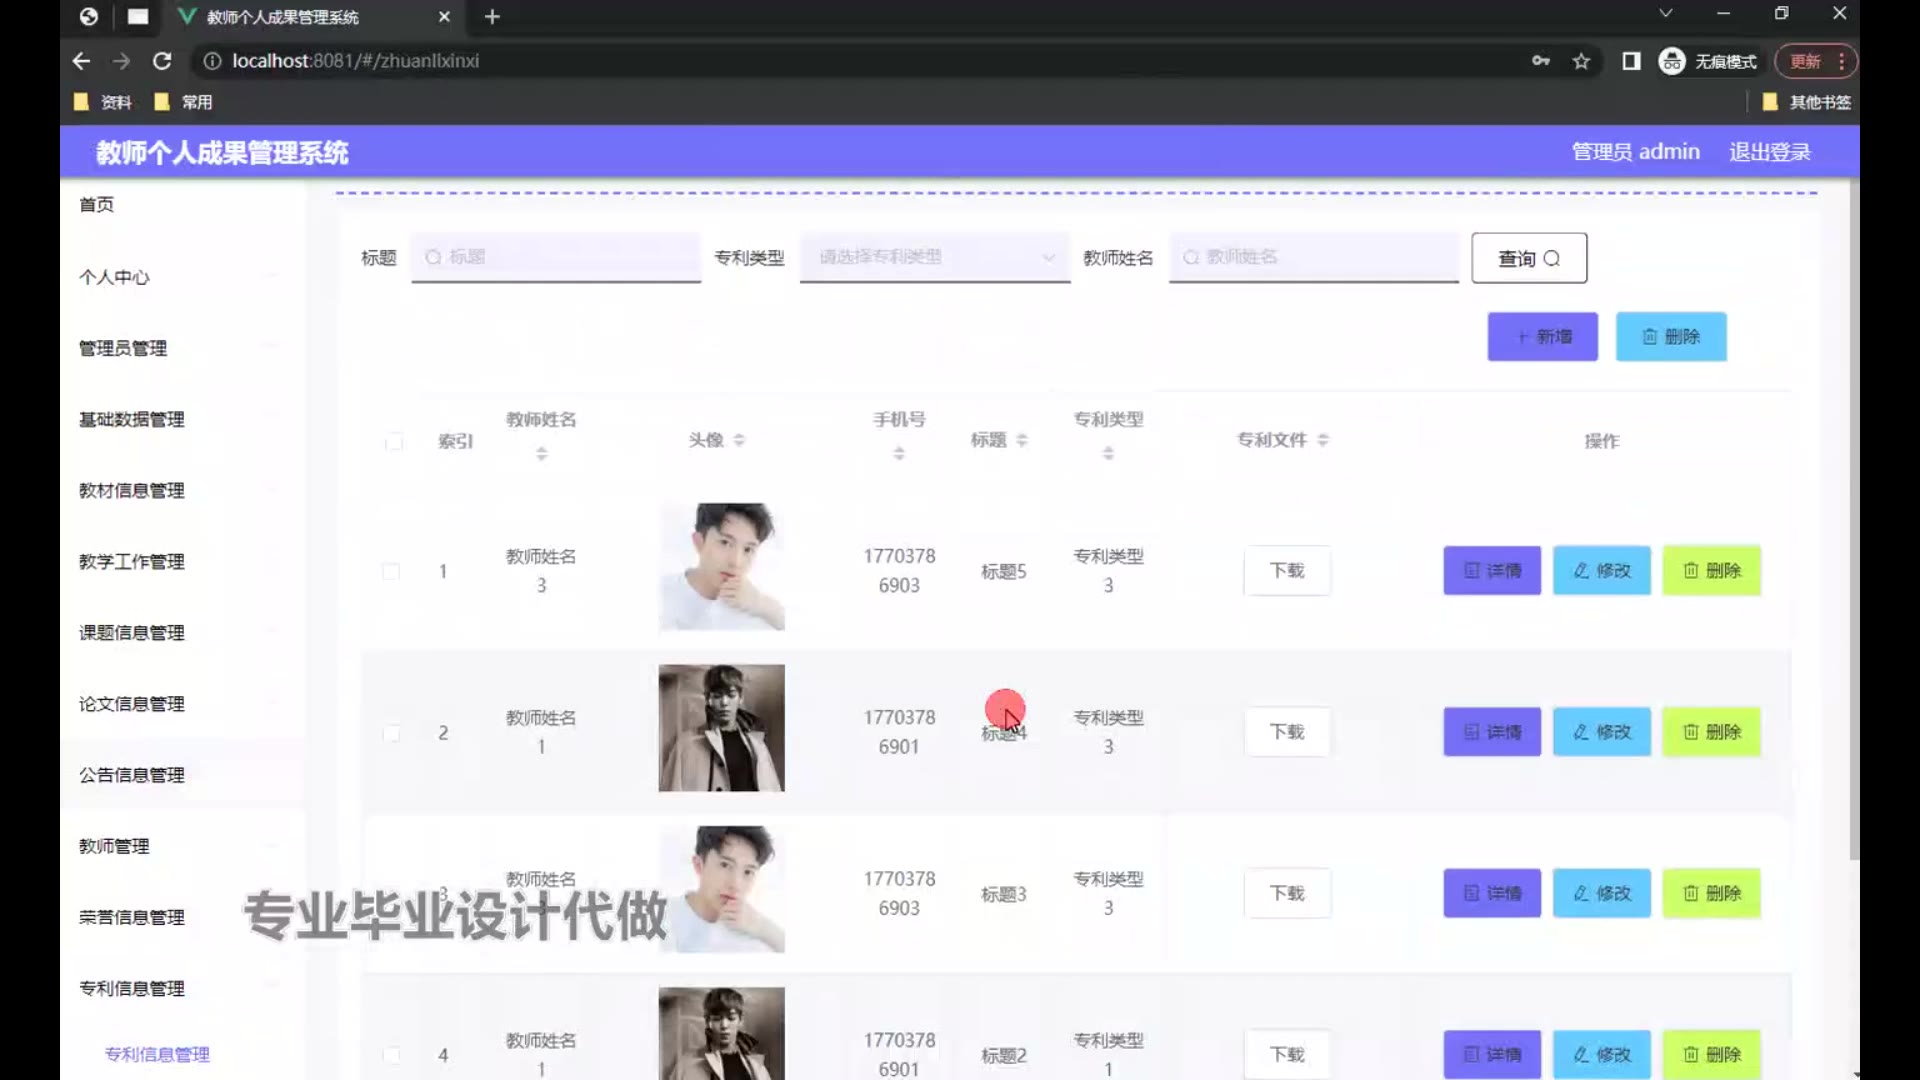Click the page vertical scrollbar
This screenshot has height=1080, width=1920.
point(1854,520)
